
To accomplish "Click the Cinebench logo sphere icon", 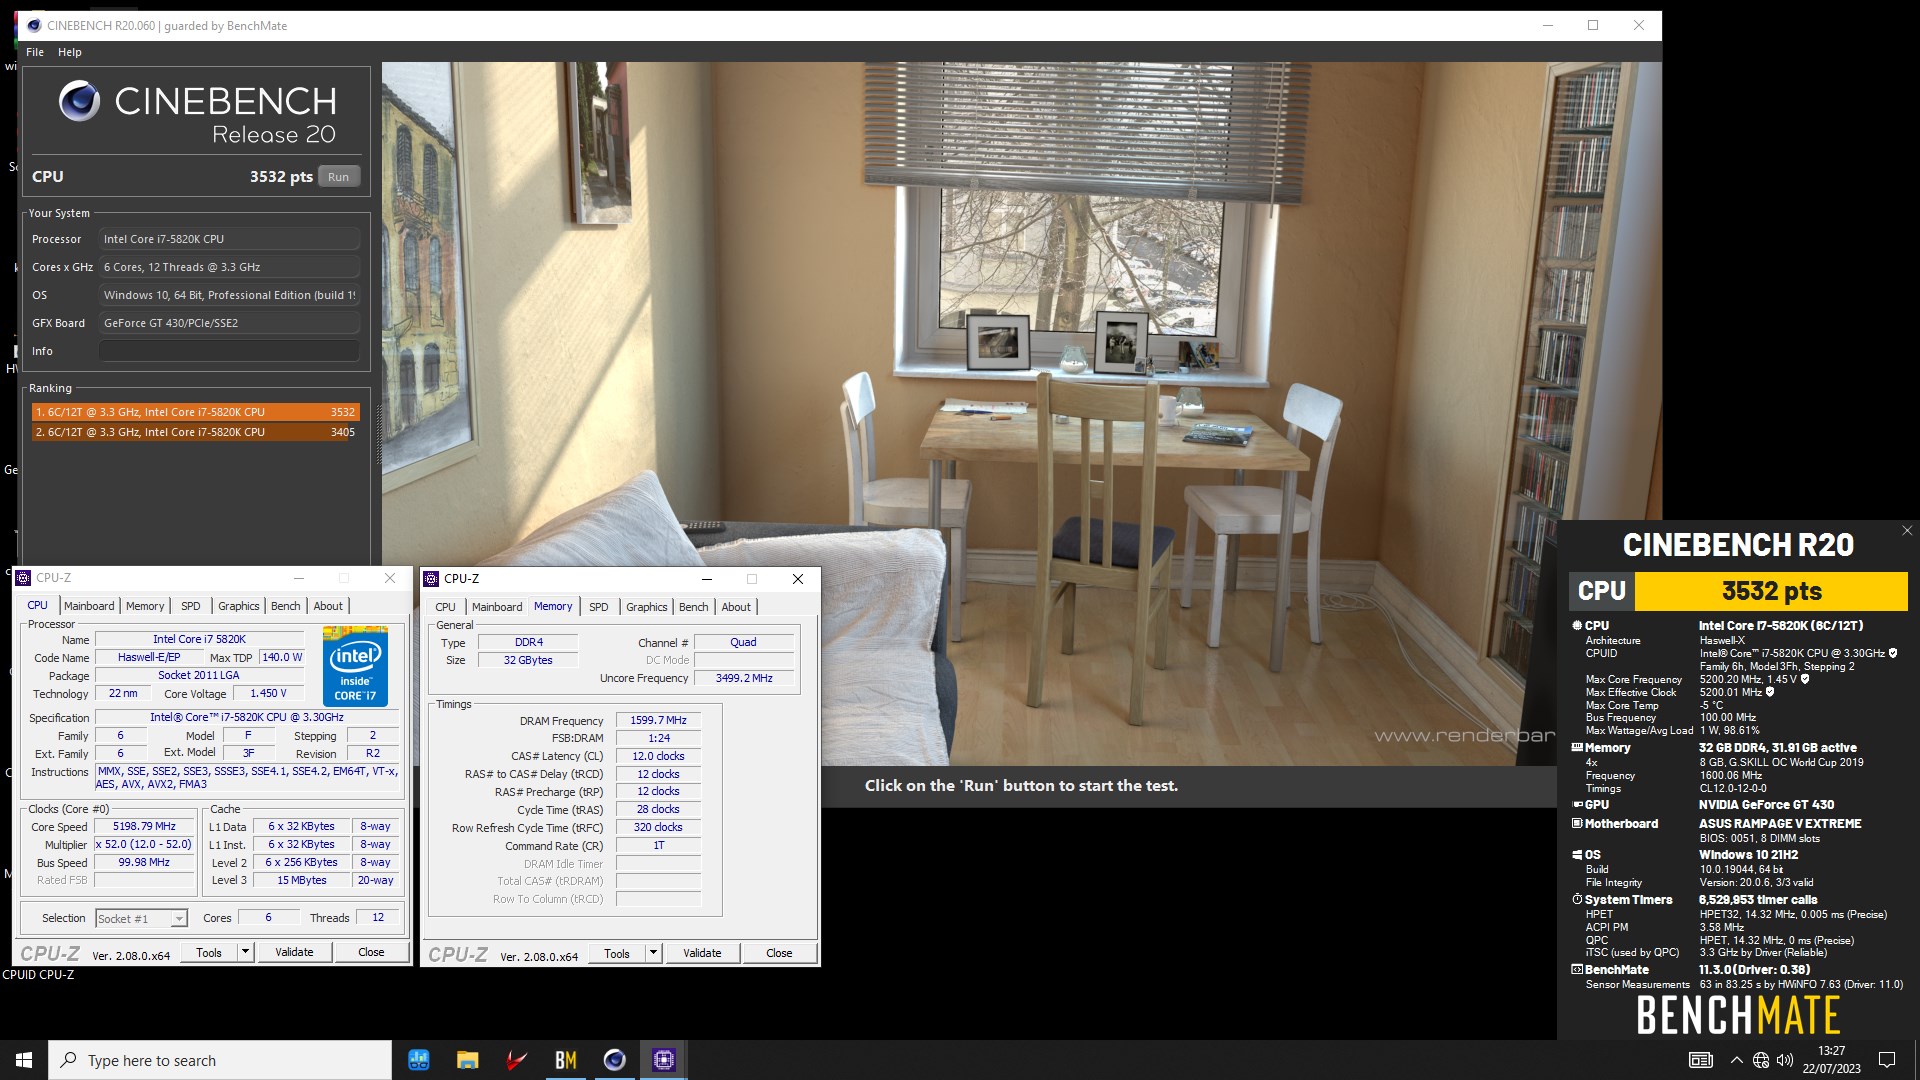I will [79, 101].
